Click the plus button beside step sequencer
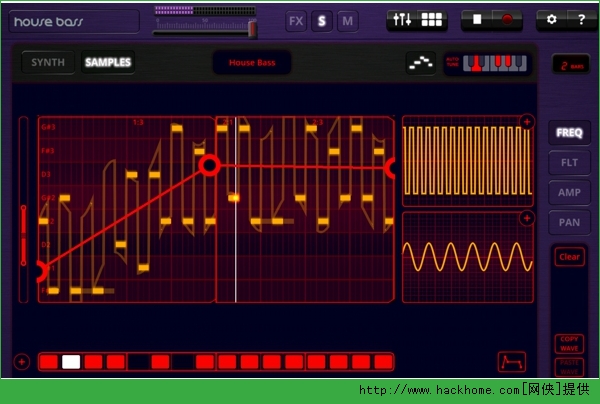This screenshot has height=404, width=600. tap(21, 361)
